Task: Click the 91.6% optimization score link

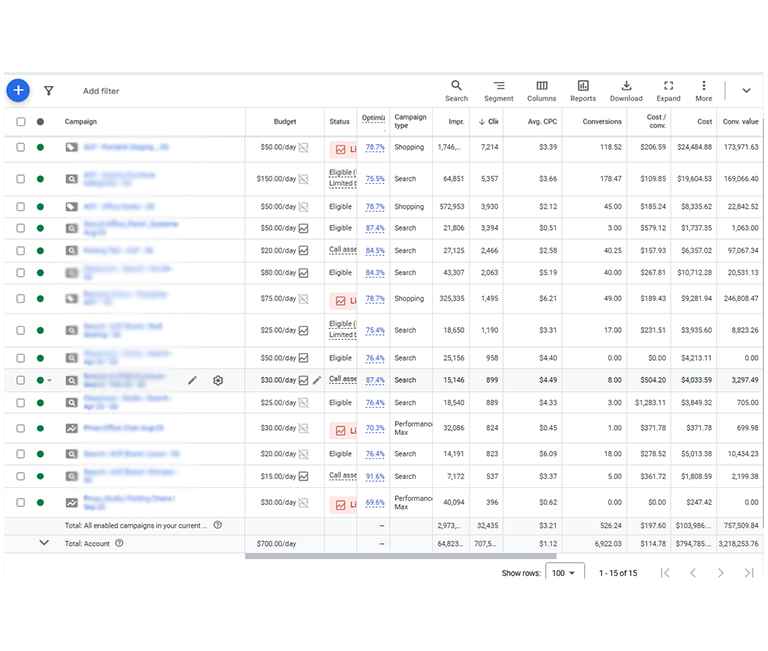Action: (375, 476)
